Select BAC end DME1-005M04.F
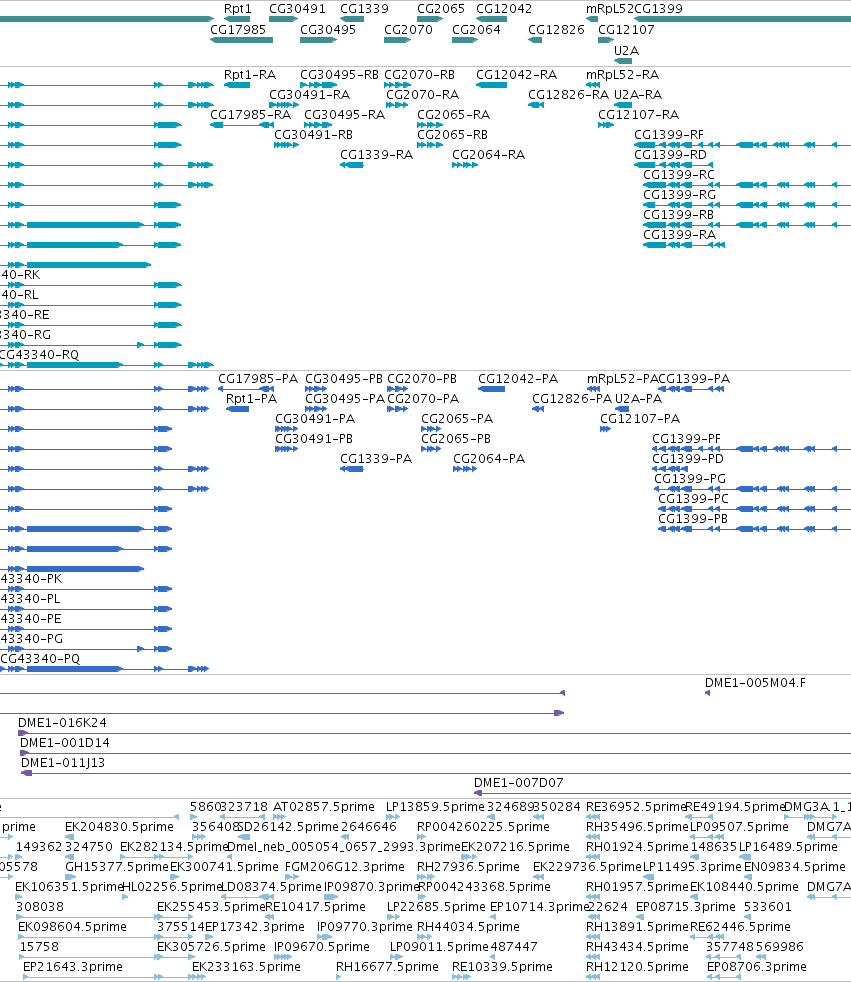 point(755,683)
